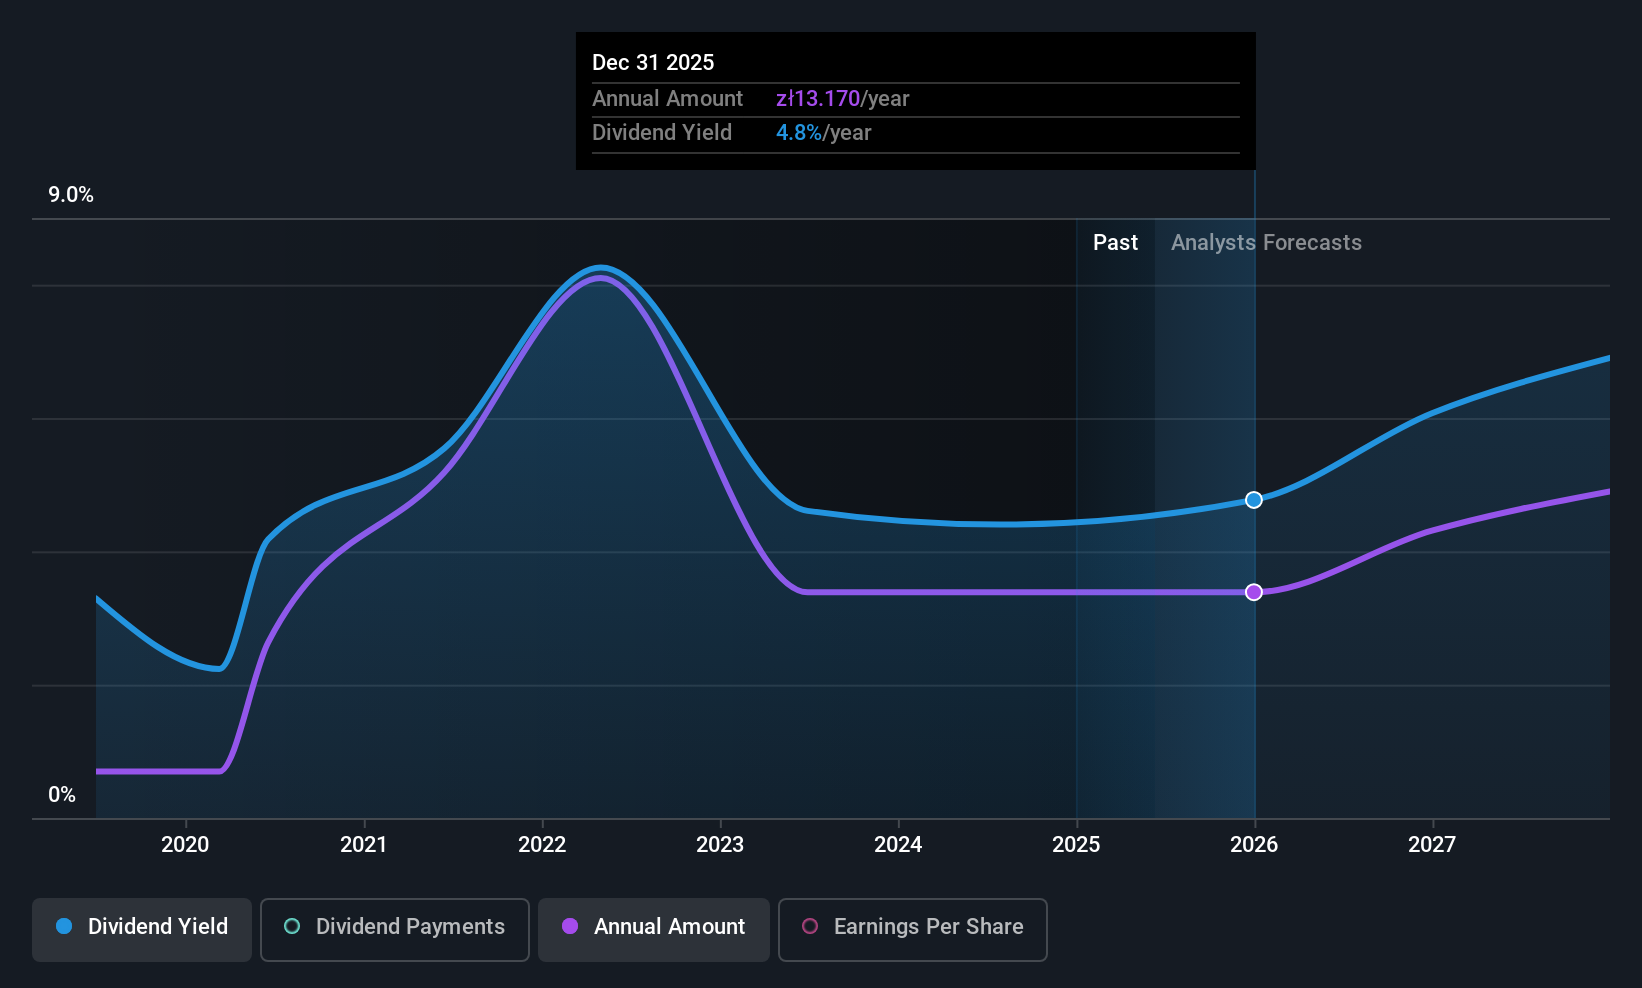This screenshot has height=988, width=1642.
Task: Toggle the Dividend Yield legend series
Action: click(142, 929)
